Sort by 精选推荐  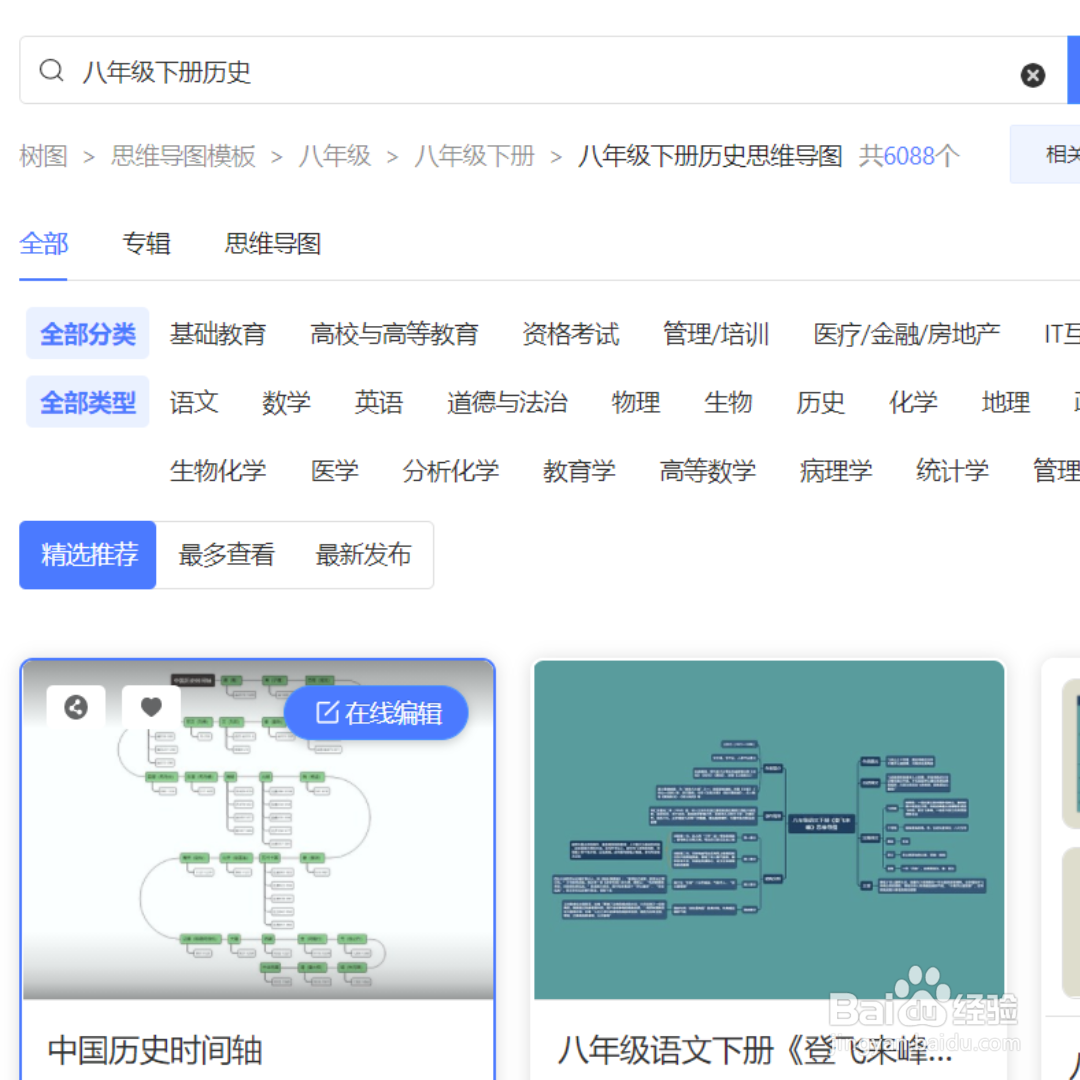pyautogui.click(x=88, y=555)
